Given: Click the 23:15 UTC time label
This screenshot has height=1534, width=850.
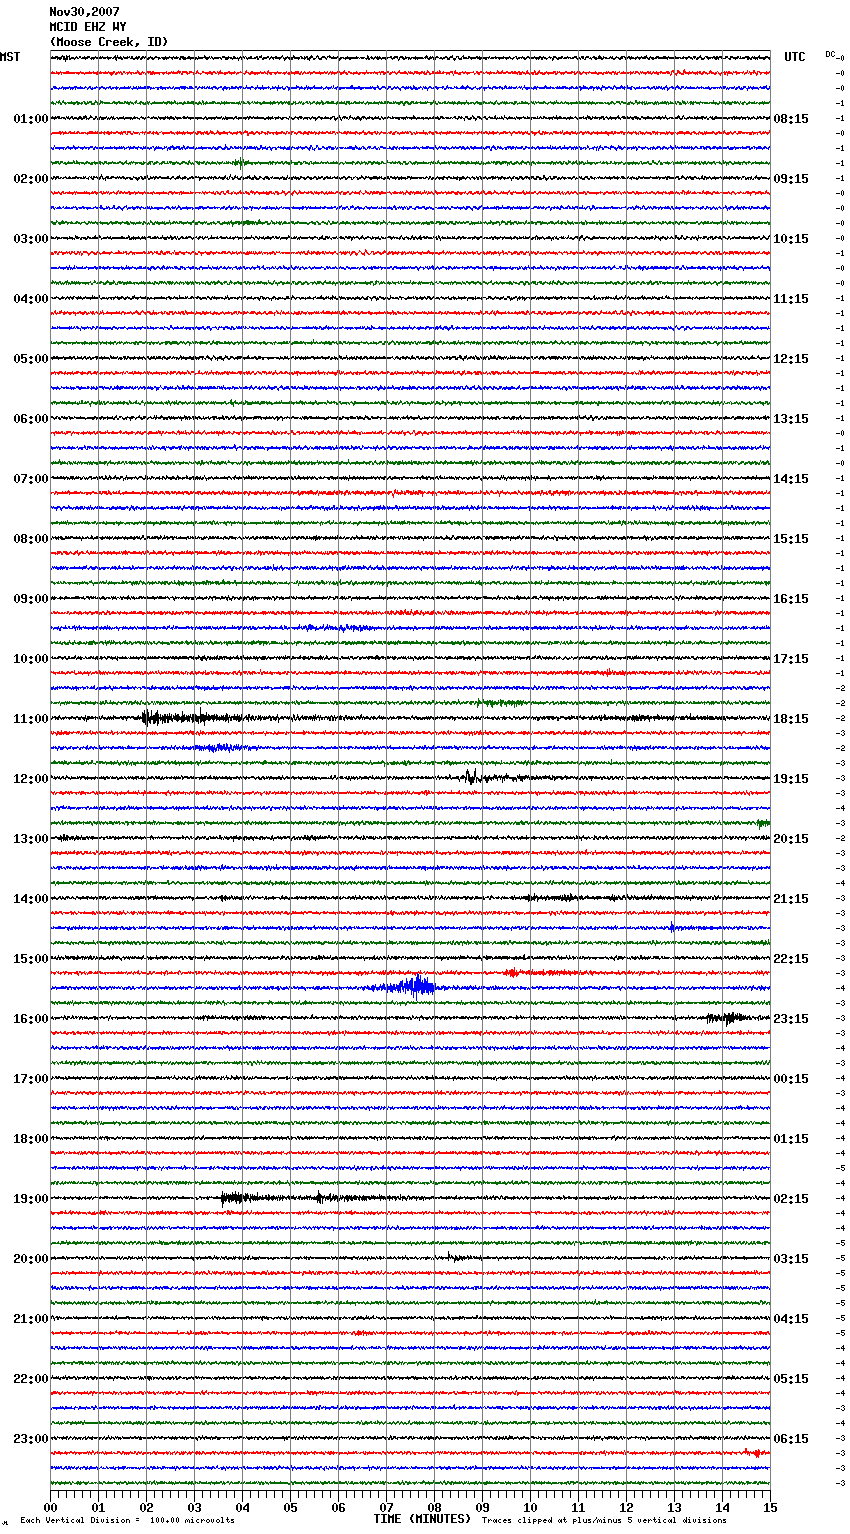Looking at the screenshot, I should [791, 1019].
